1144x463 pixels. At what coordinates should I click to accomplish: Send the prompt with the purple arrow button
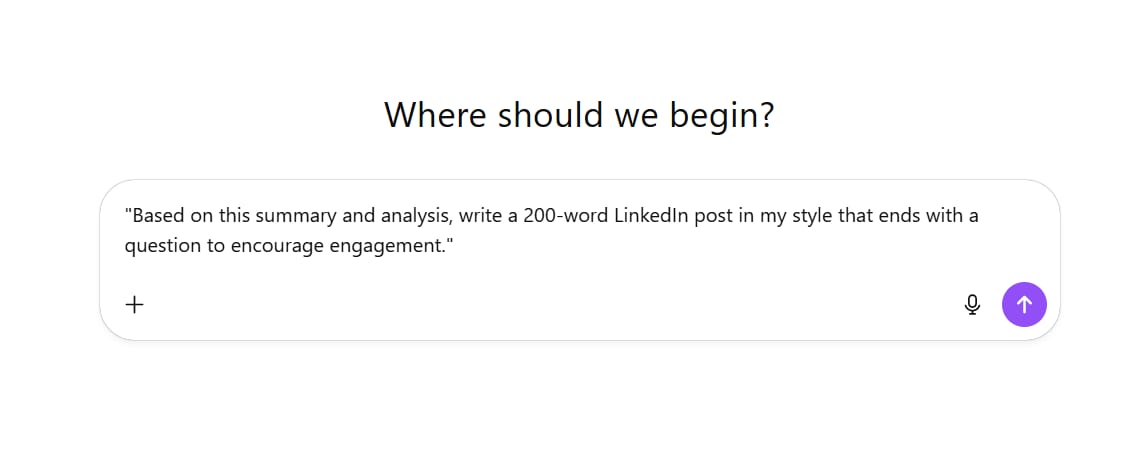(x=1024, y=305)
